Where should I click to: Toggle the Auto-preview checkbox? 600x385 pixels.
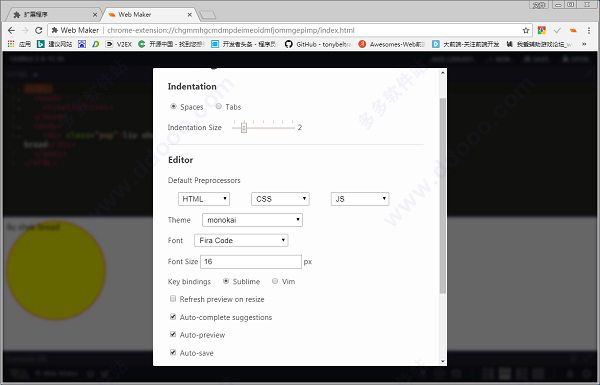pos(173,334)
